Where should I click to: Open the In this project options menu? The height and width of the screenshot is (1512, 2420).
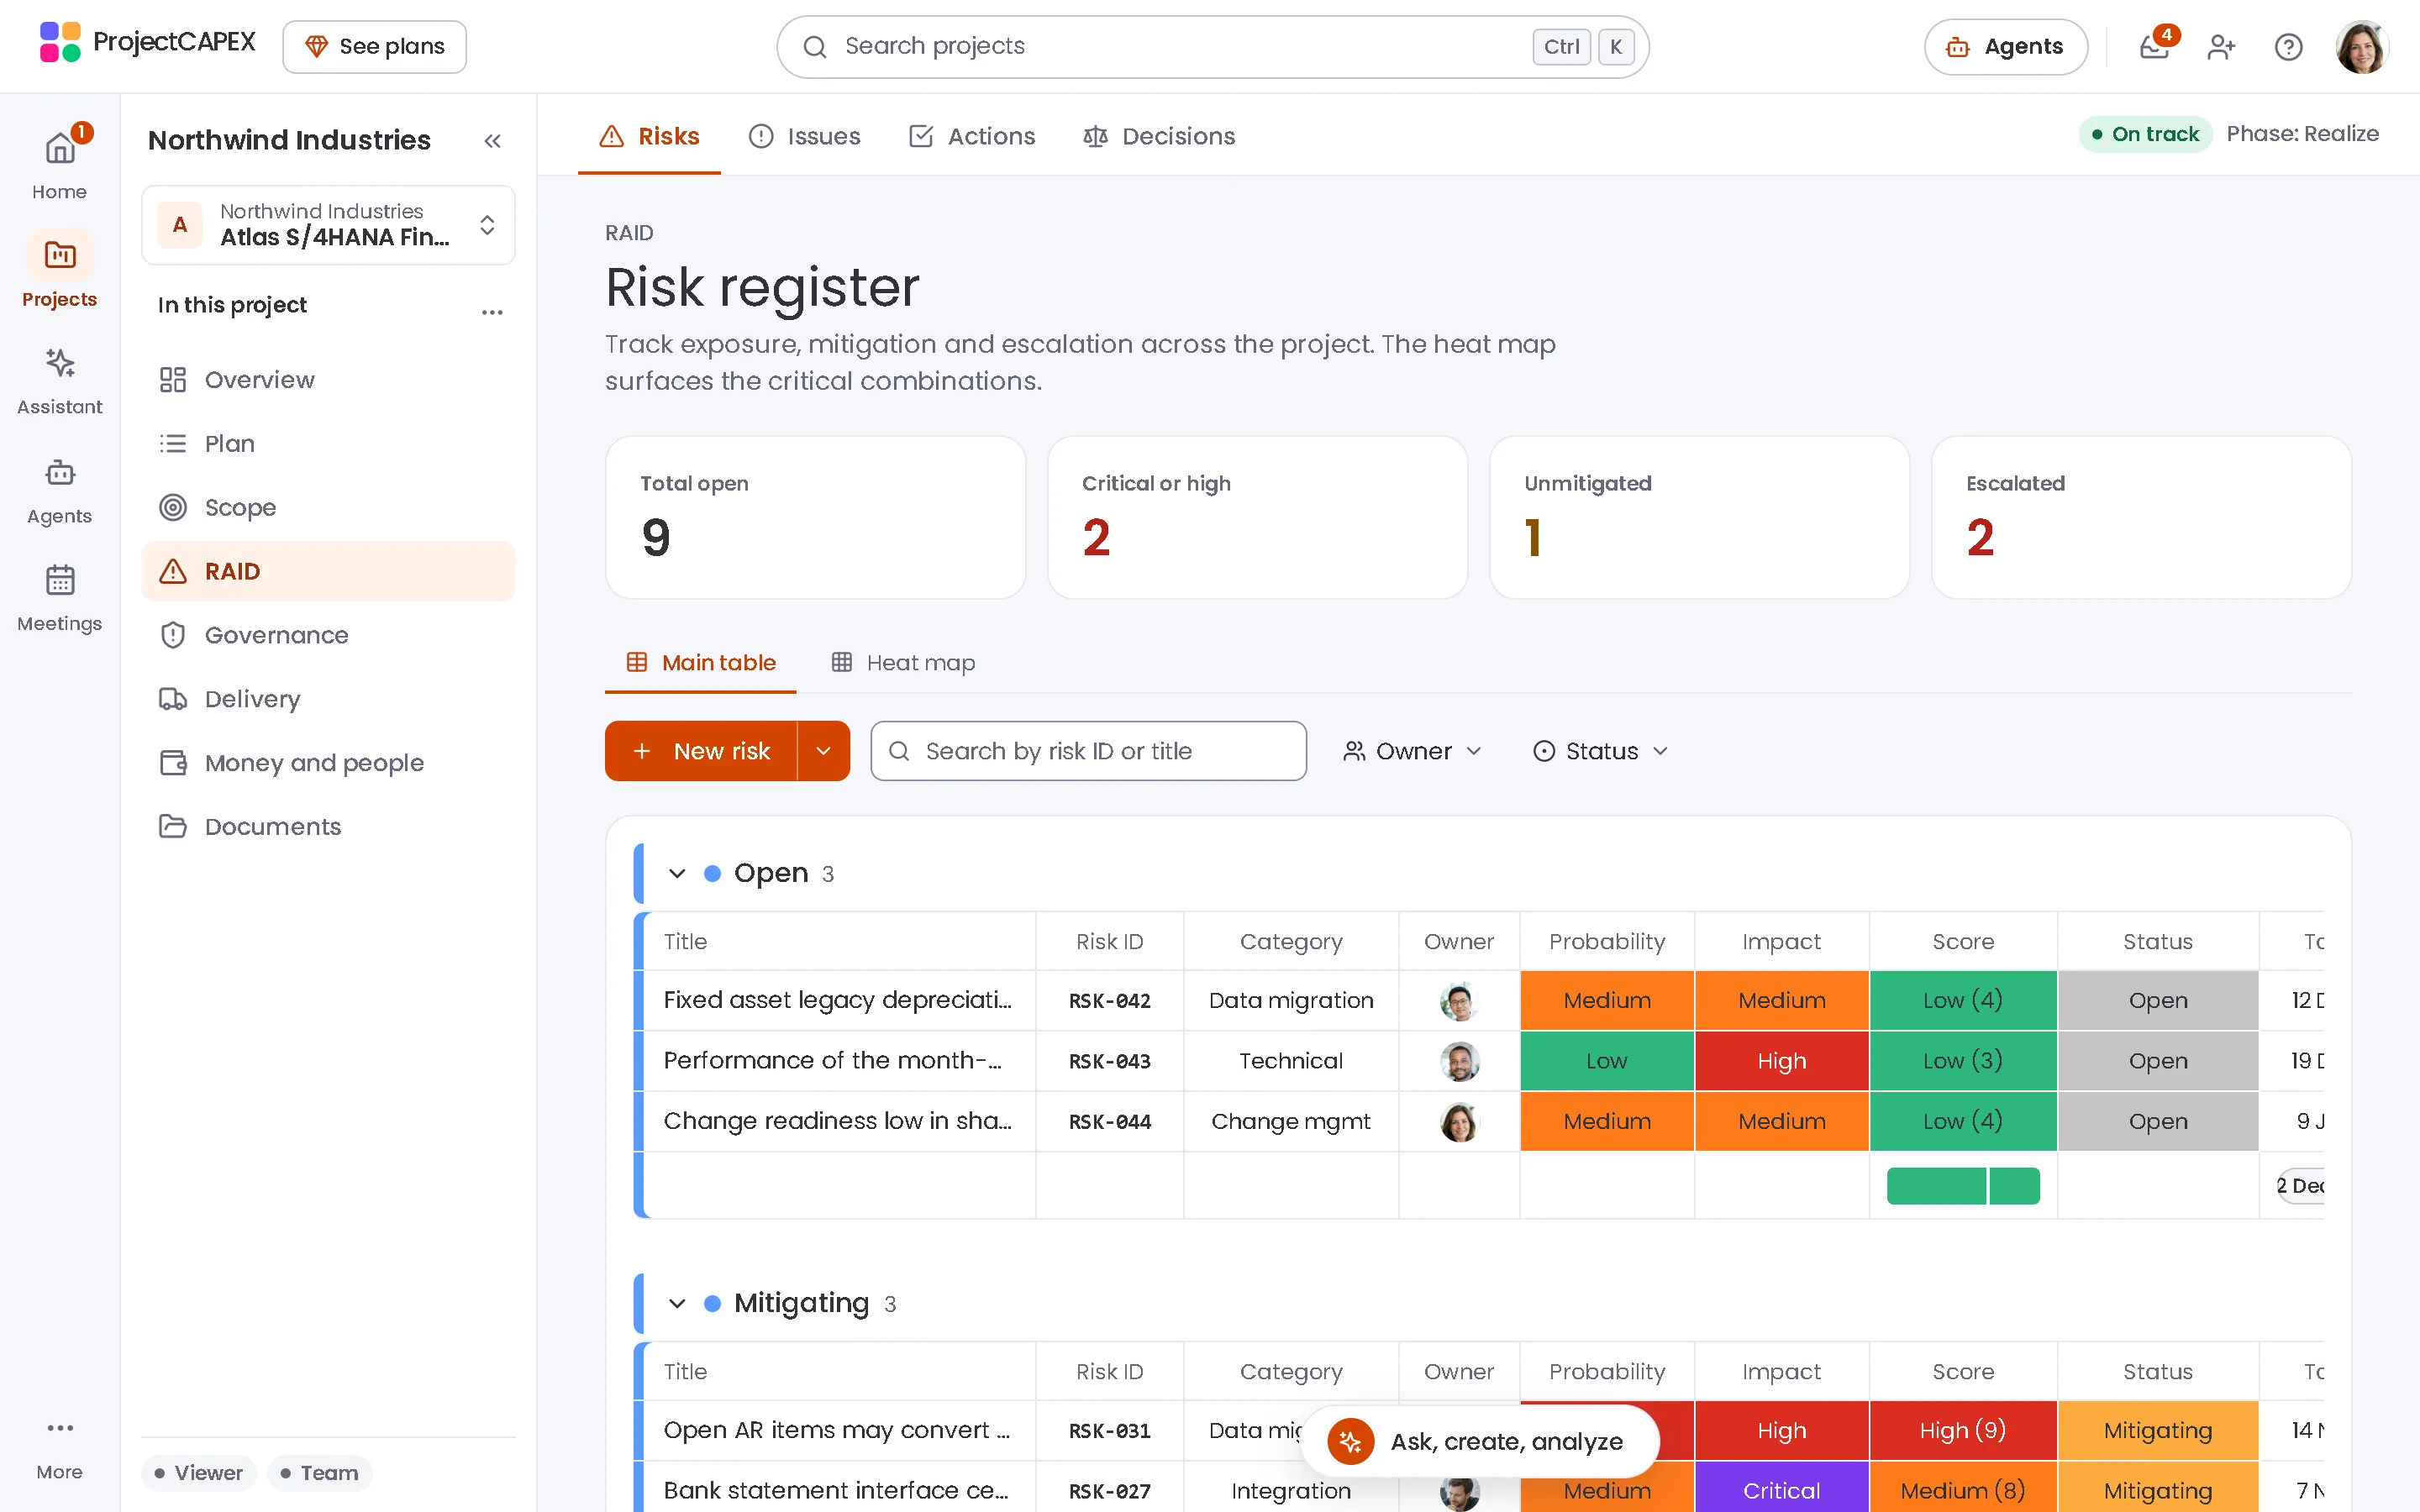tap(492, 312)
